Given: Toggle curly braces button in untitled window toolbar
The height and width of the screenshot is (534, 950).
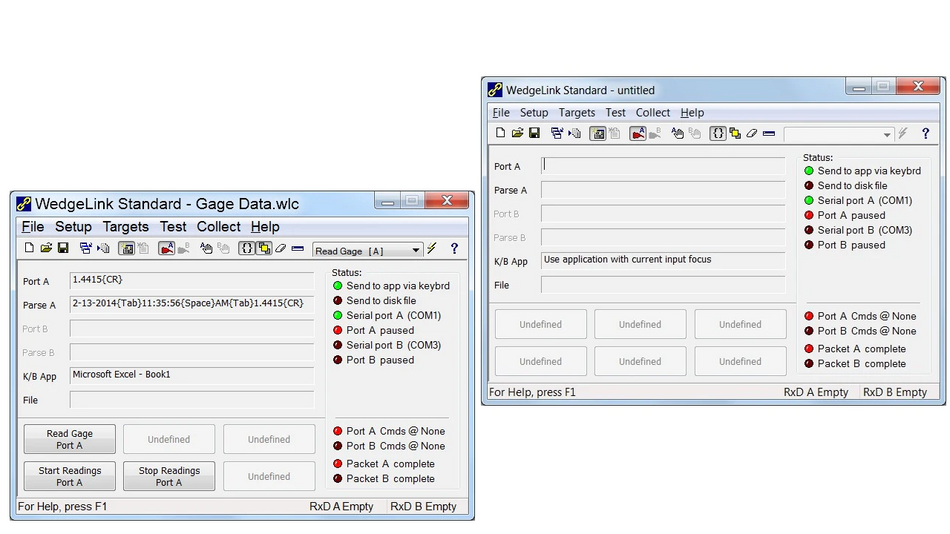Looking at the screenshot, I should [x=718, y=133].
